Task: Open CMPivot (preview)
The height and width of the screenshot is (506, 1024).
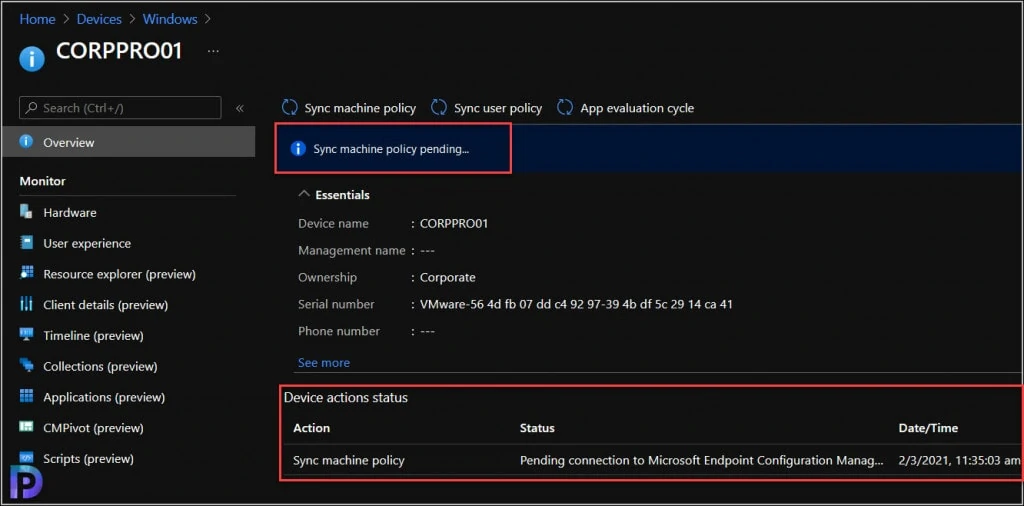Action: tap(93, 428)
